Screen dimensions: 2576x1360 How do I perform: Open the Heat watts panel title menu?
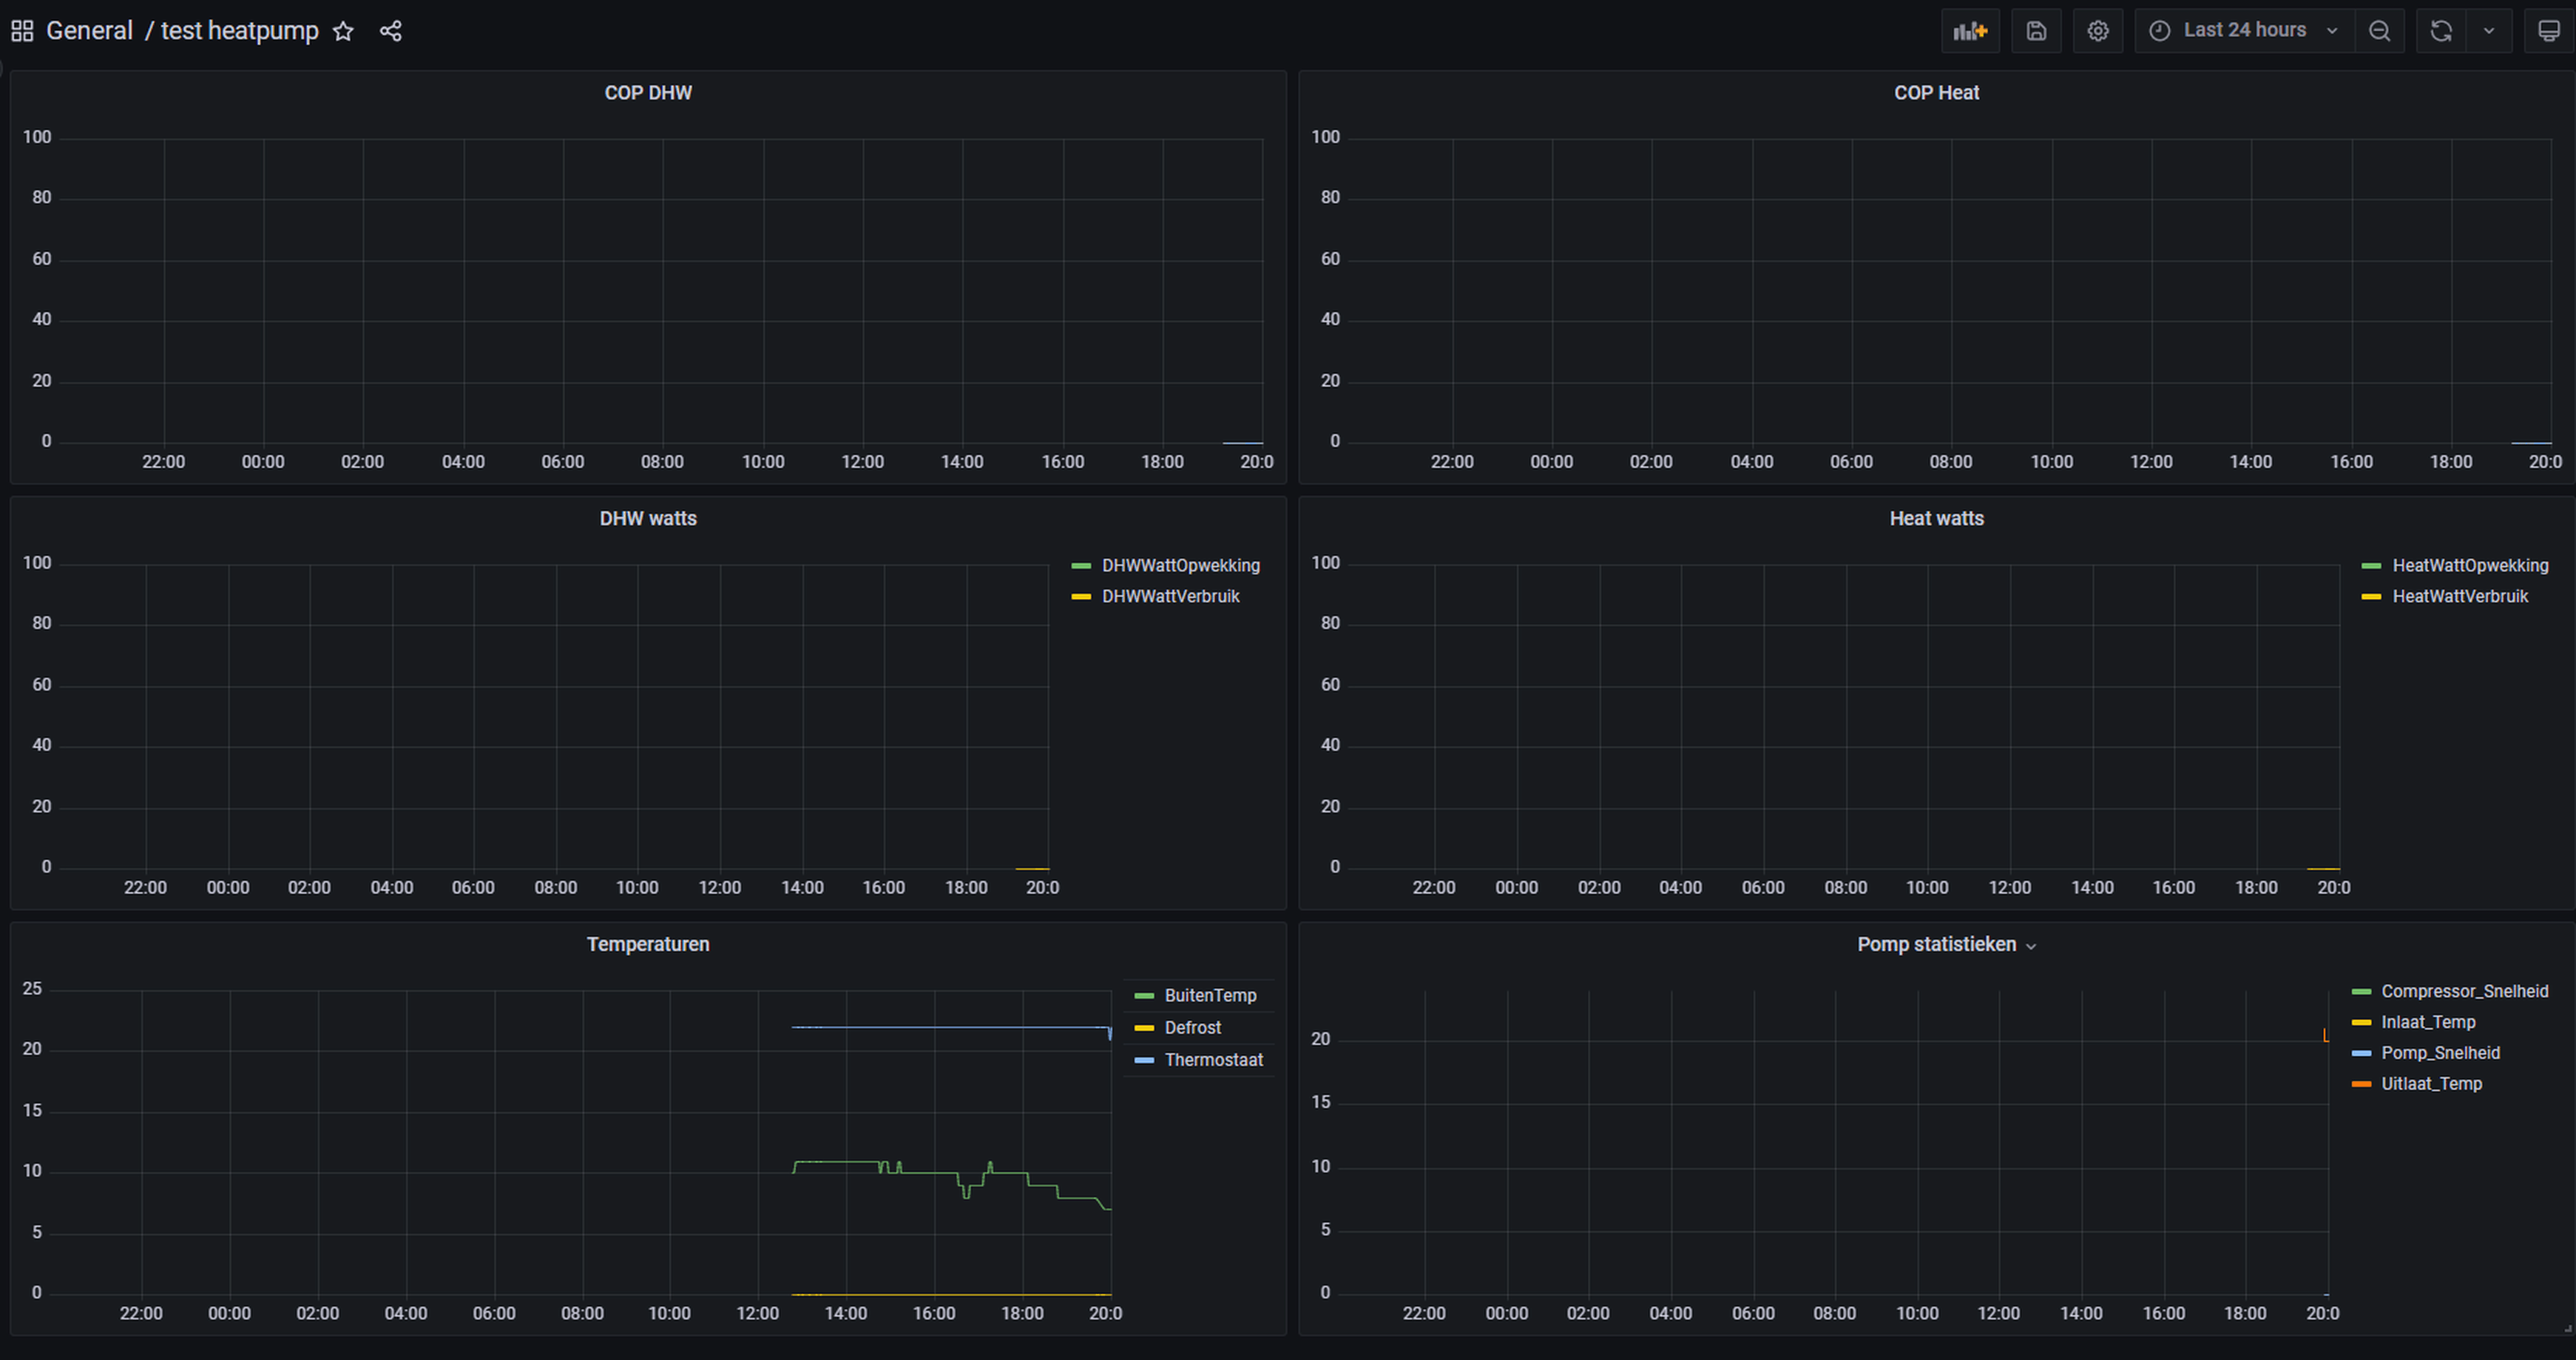tap(1936, 519)
